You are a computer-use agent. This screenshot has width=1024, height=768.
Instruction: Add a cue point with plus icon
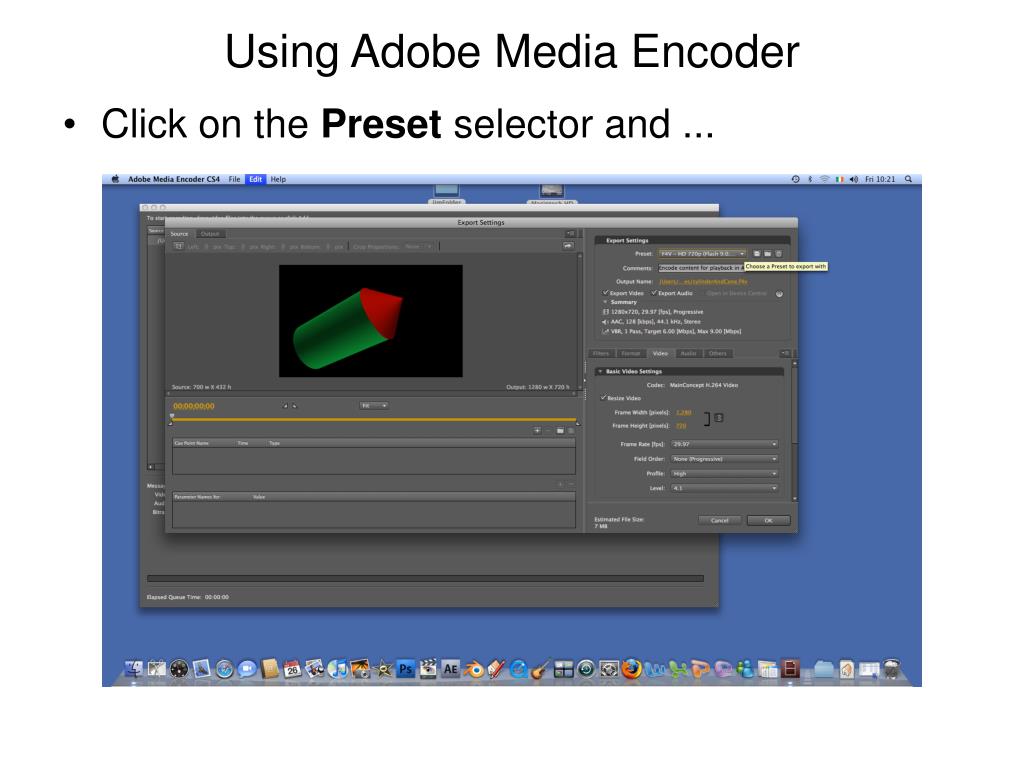click(537, 430)
